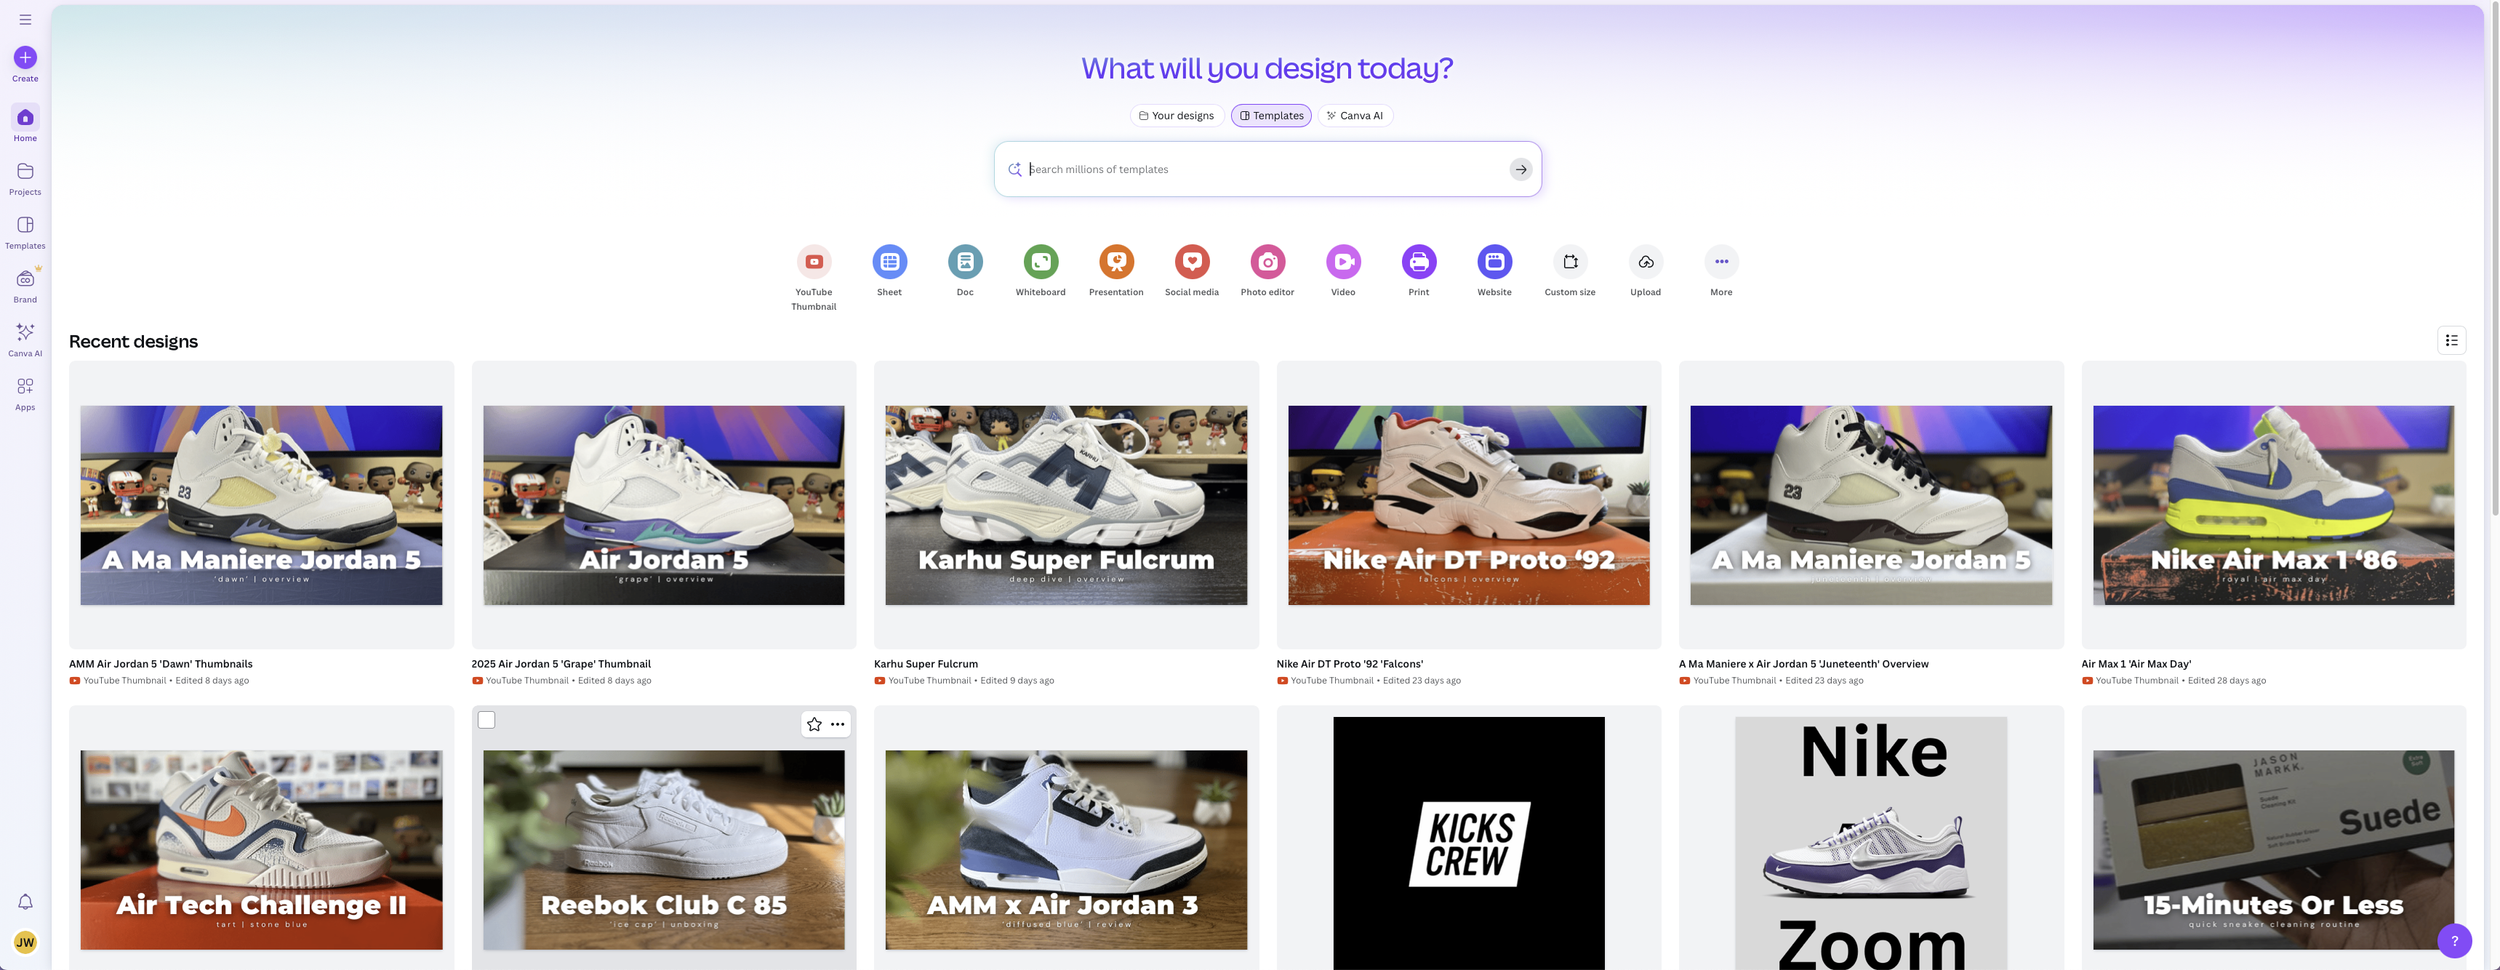Switch recent designs to list view
The width and height of the screenshot is (2500, 970).
pos(2451,341)
